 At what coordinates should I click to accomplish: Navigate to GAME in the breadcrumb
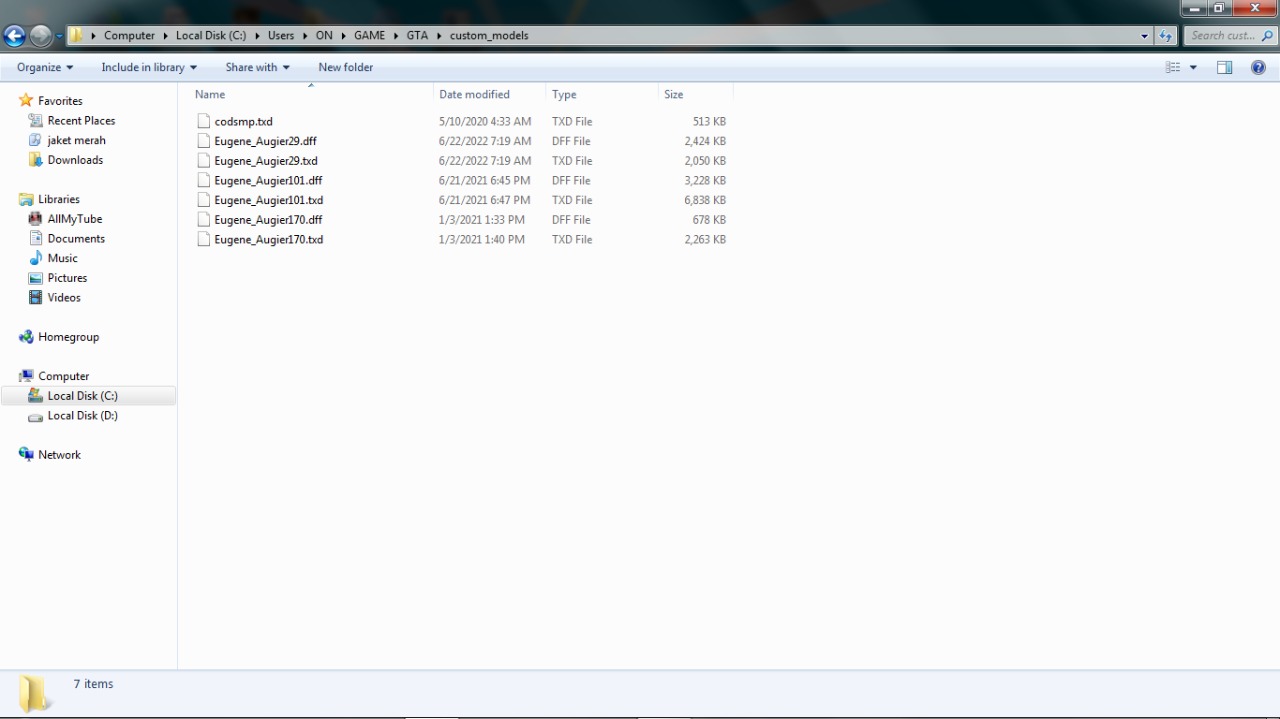coord(369,35)
